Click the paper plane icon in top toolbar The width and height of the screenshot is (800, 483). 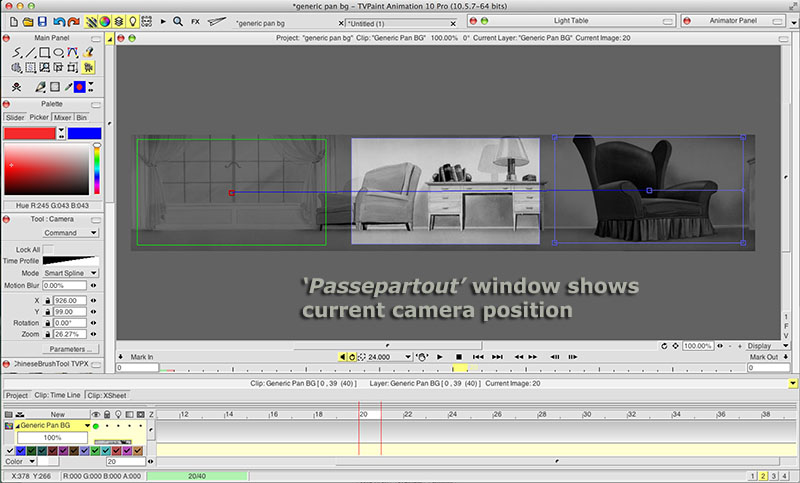coord(217,21)
